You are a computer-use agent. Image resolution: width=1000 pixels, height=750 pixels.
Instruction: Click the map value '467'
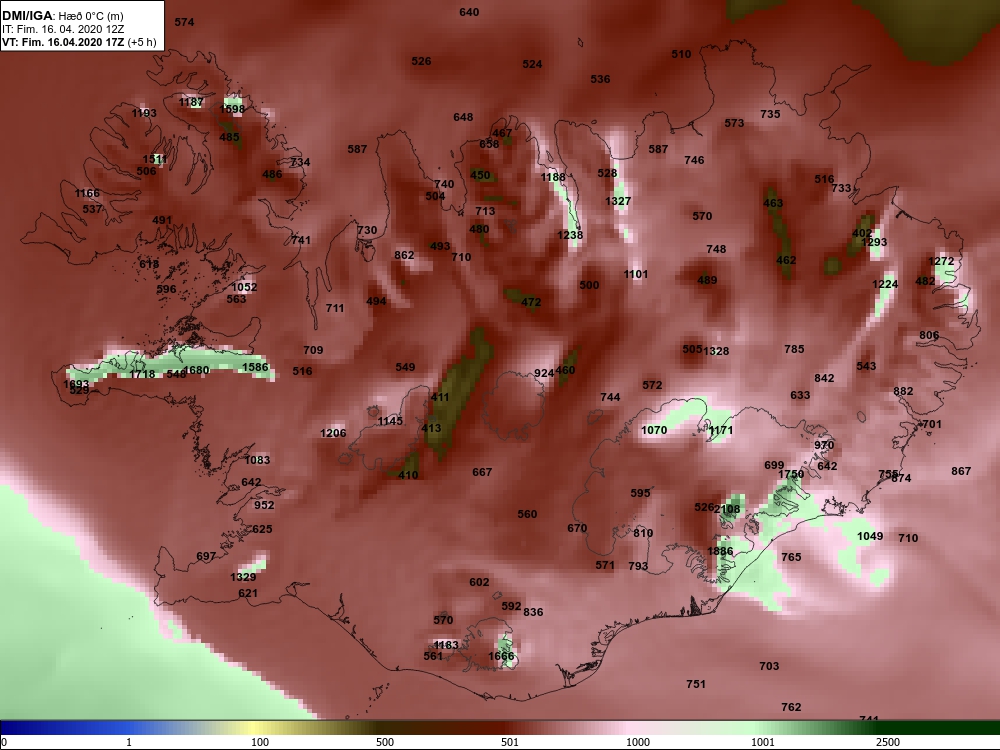pos(502,133)
